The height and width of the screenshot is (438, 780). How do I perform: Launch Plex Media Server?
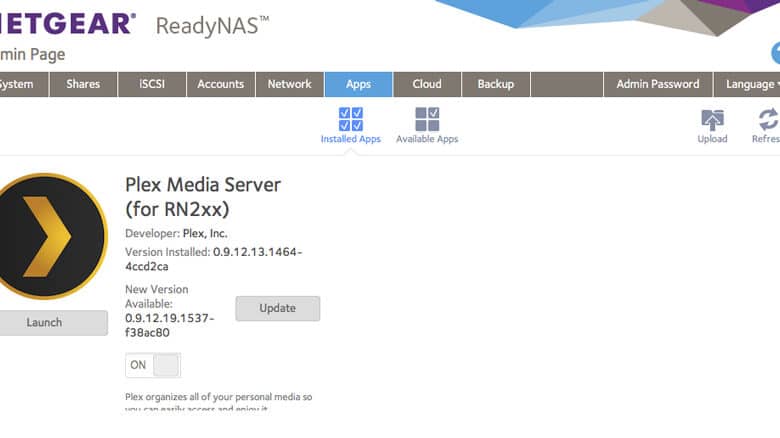click(x=52, y=323)
